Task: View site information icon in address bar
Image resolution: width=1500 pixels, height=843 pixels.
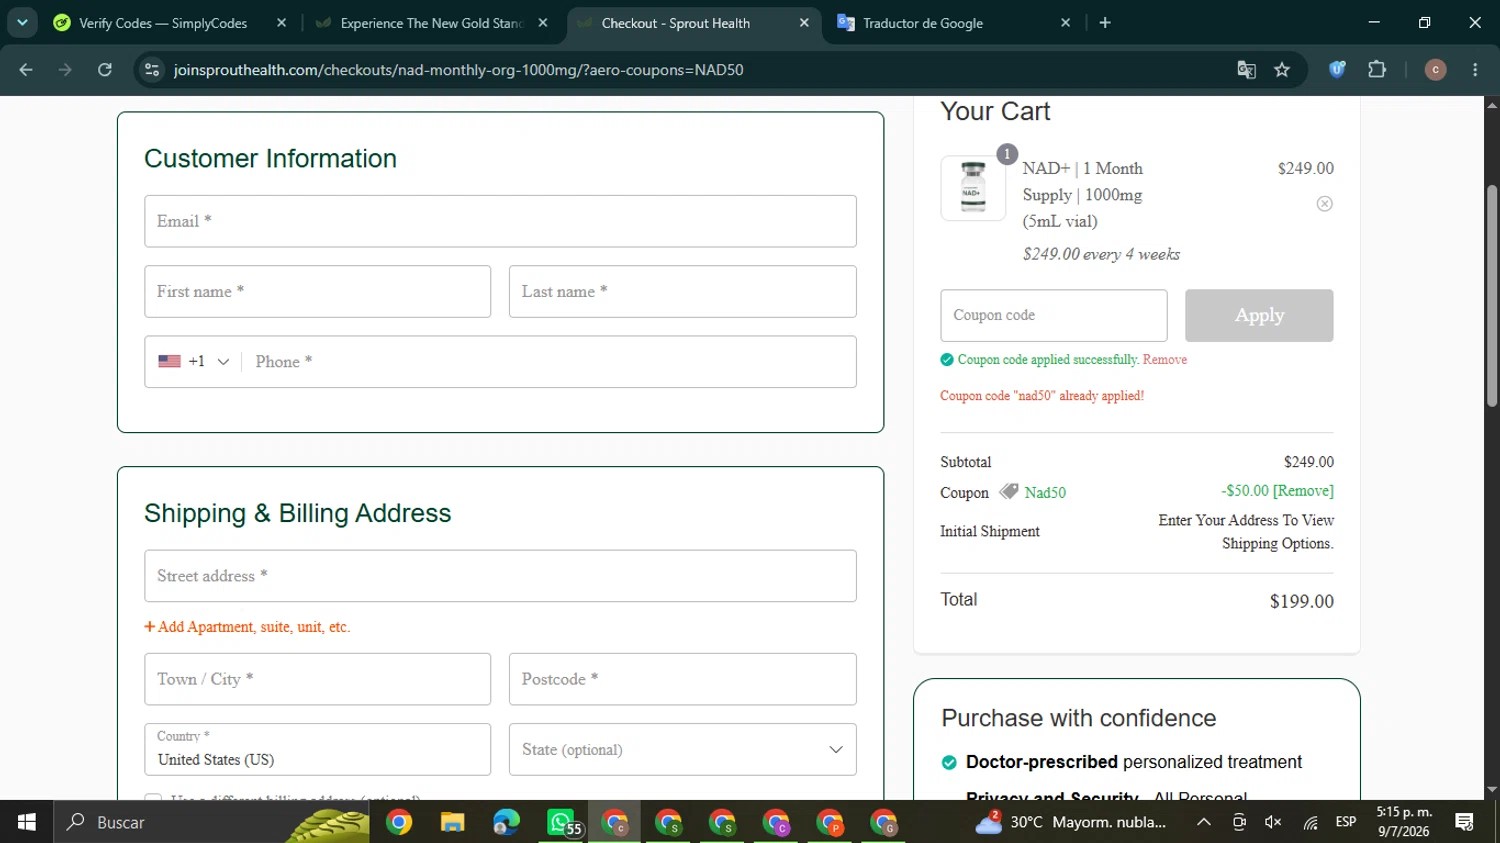Action: pos(152,70)
